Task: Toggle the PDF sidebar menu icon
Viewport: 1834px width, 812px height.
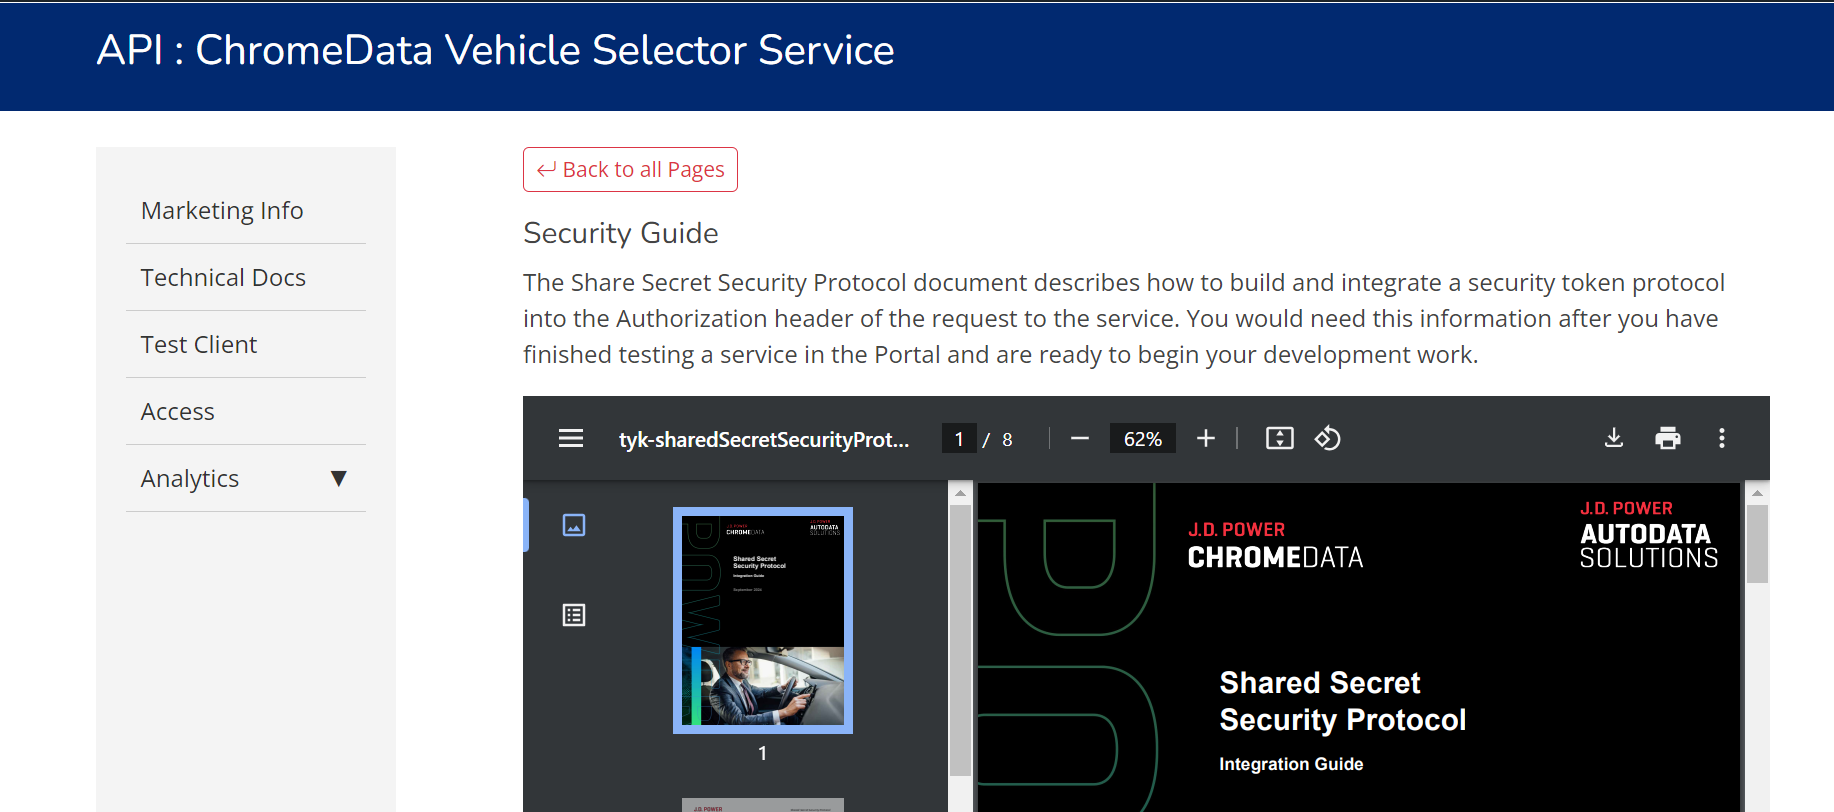Action: point(571,438)
